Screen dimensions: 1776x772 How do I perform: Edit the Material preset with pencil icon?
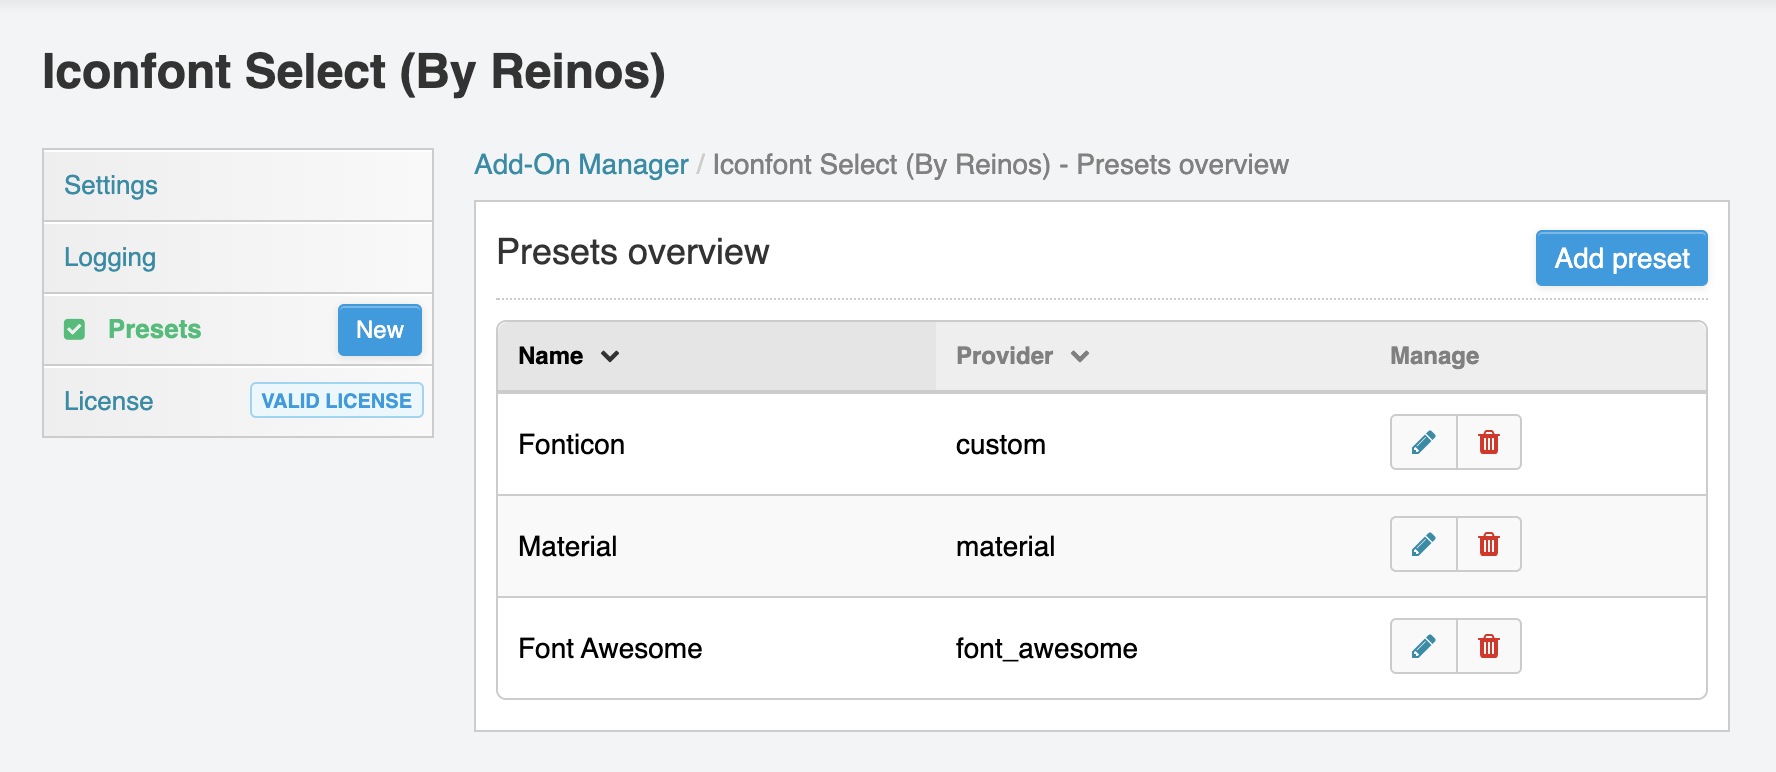(x=1424, y=544)
